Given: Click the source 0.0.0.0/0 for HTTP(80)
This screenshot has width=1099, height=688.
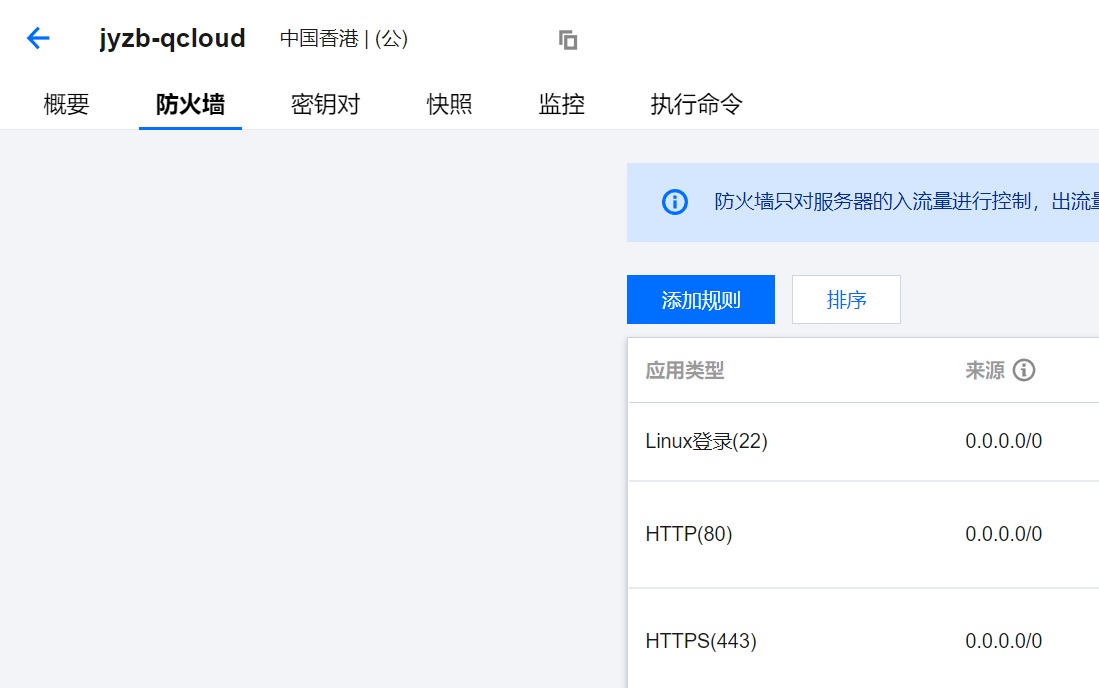Looking at the screenshot, I should pyautogui.click(x=1003, y=534).
